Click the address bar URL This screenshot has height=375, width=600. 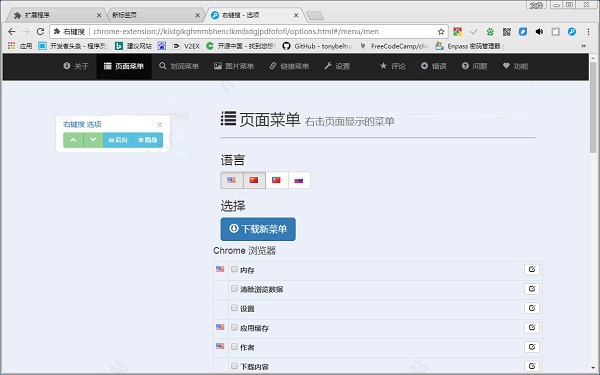[236, 31]
